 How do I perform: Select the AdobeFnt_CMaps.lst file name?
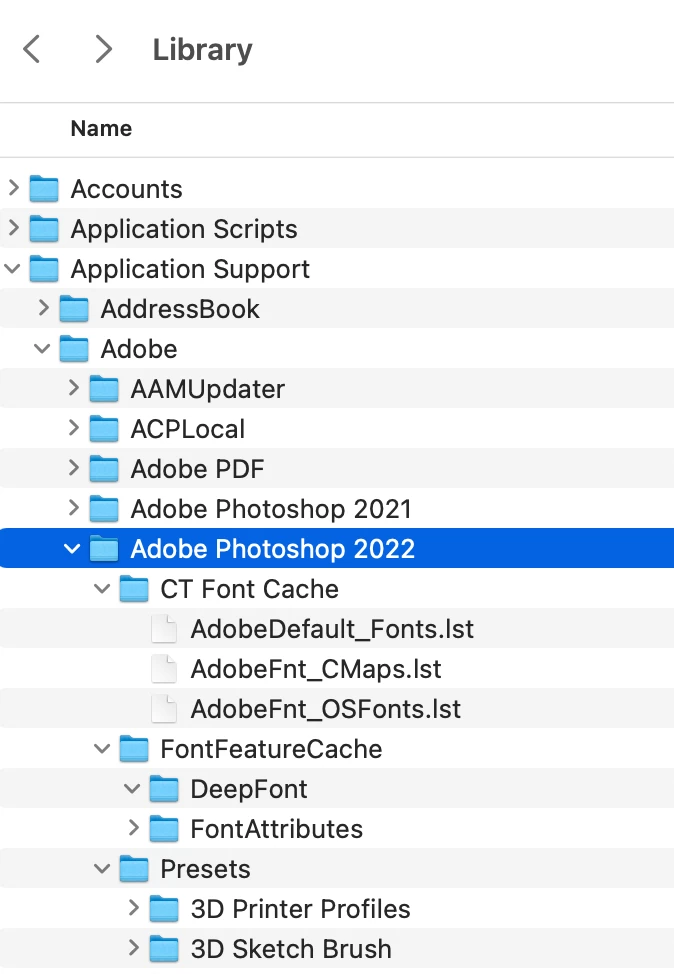tap(316, 669)
